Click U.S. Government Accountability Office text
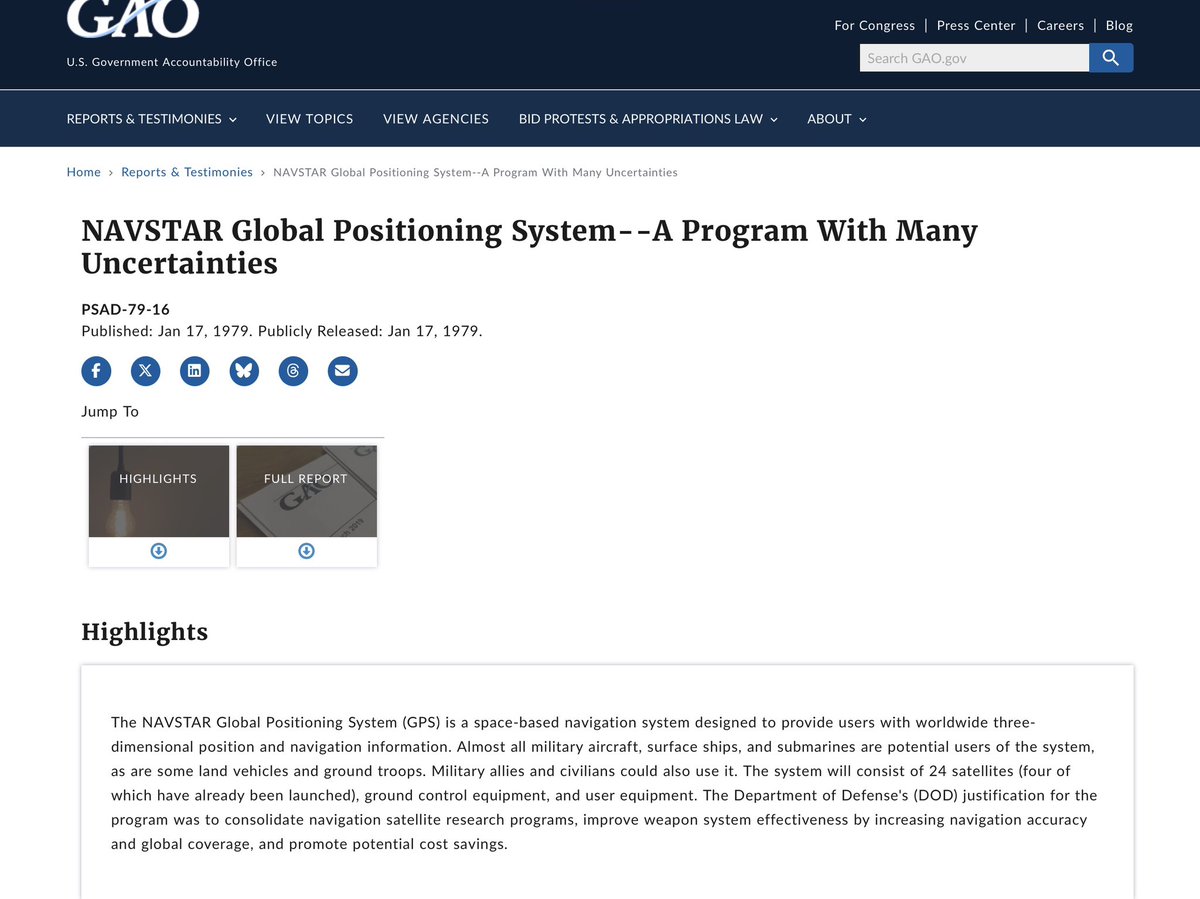This screenshot has width=1200, height=899. click(172, 62)
